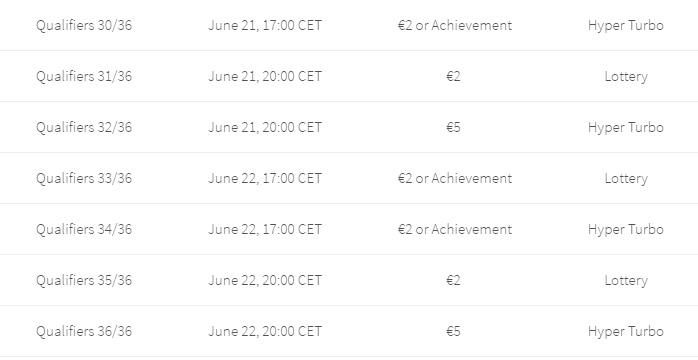Click Lottery in the Qualifiers 33/36 row
The height and width of the screenshot is (360, 698).
coord(626,179)
